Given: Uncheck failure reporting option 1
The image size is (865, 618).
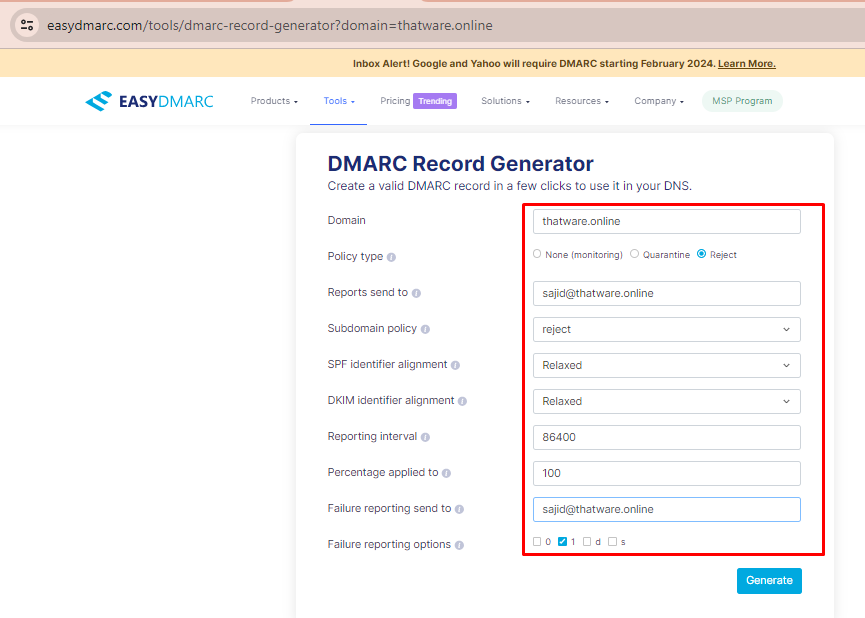Looking at the screenshot, I should point(562,541).
